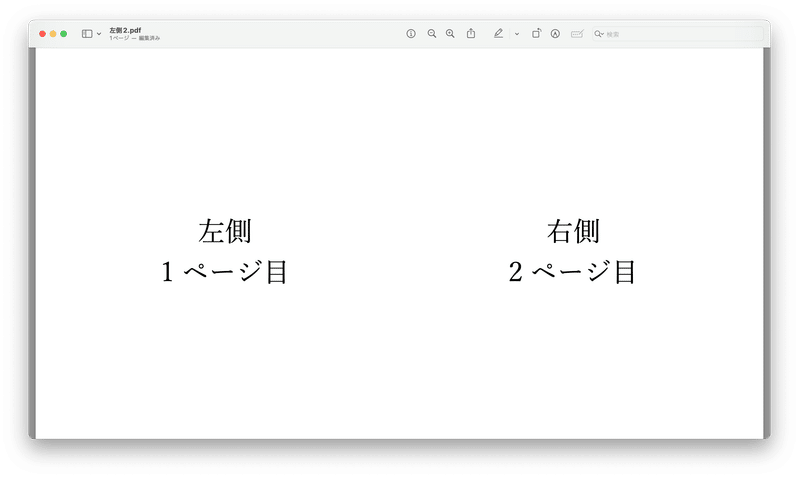
Task: Click the 2 ページ目 text
Action: [x=572, y=271]
